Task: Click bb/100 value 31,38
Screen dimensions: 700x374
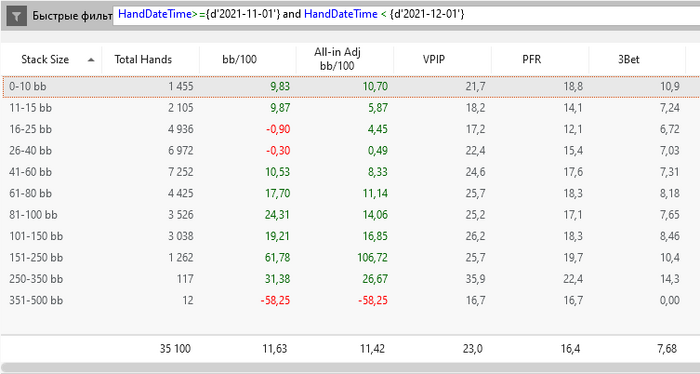Action: (277, 279)
